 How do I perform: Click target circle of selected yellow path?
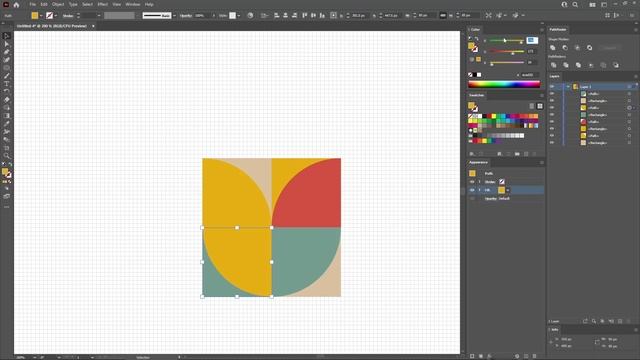pyautogui.click(x=629, y=108)
